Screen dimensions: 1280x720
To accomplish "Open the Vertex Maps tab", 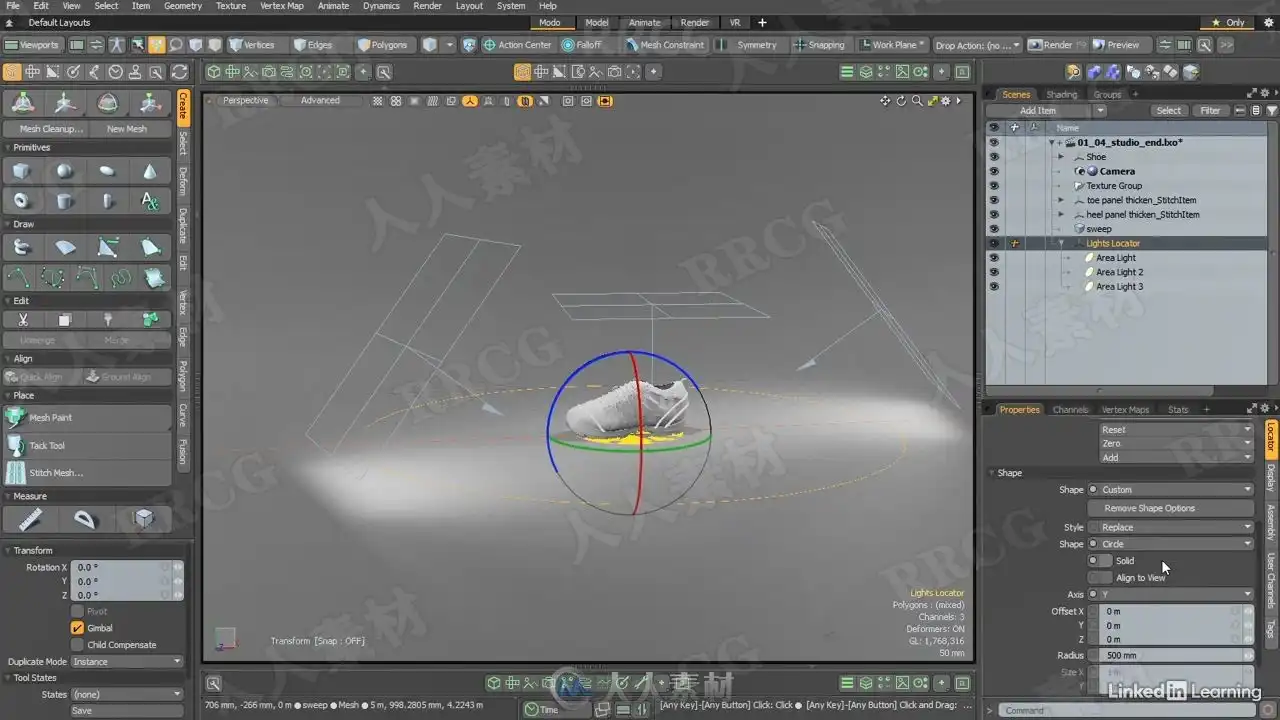I will click(x=1126, y=410).
